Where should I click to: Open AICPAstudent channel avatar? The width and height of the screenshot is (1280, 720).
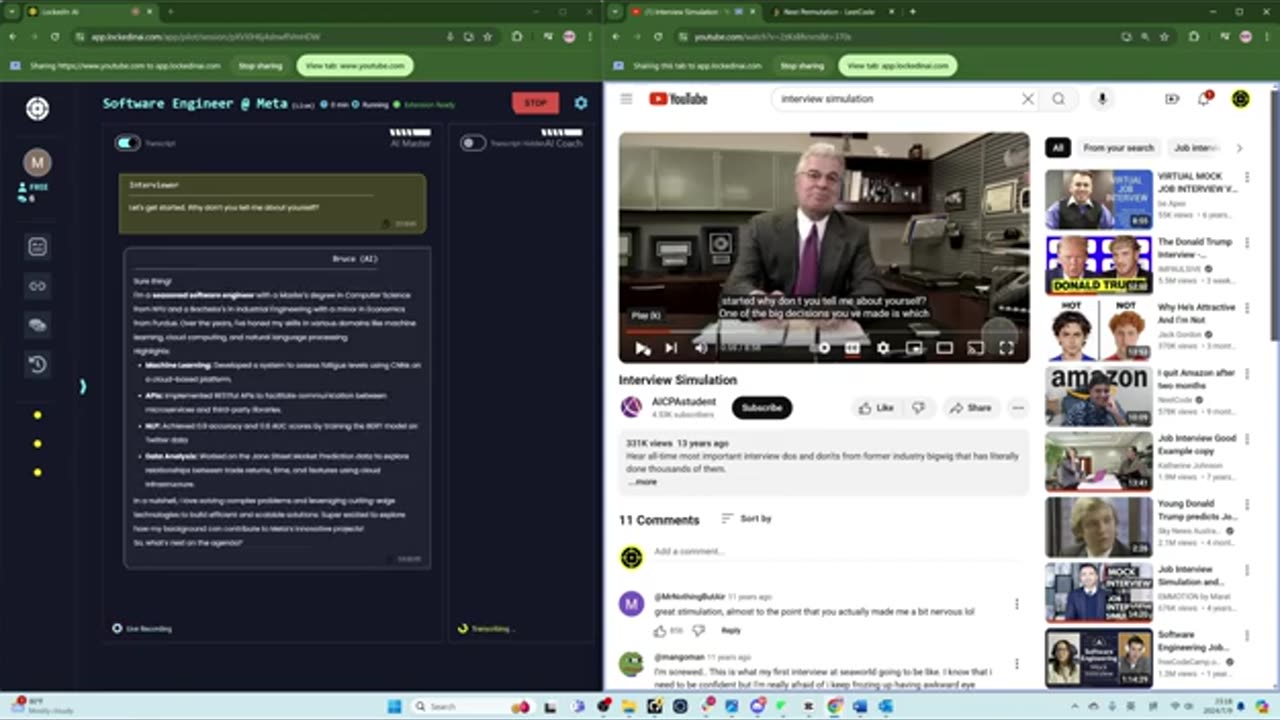click(631, 407)
